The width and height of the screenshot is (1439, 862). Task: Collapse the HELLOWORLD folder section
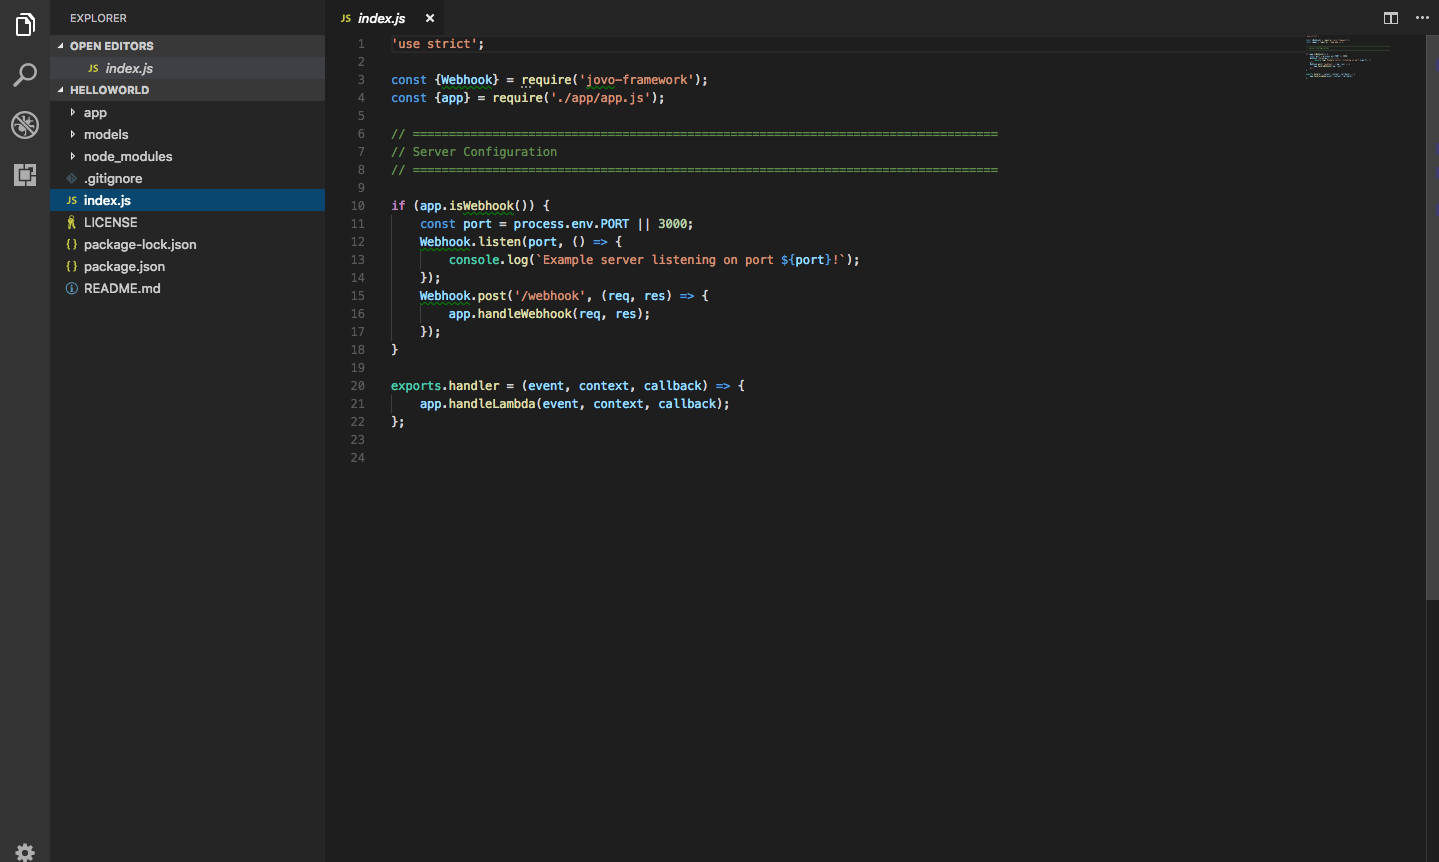(x=187, y=90)
